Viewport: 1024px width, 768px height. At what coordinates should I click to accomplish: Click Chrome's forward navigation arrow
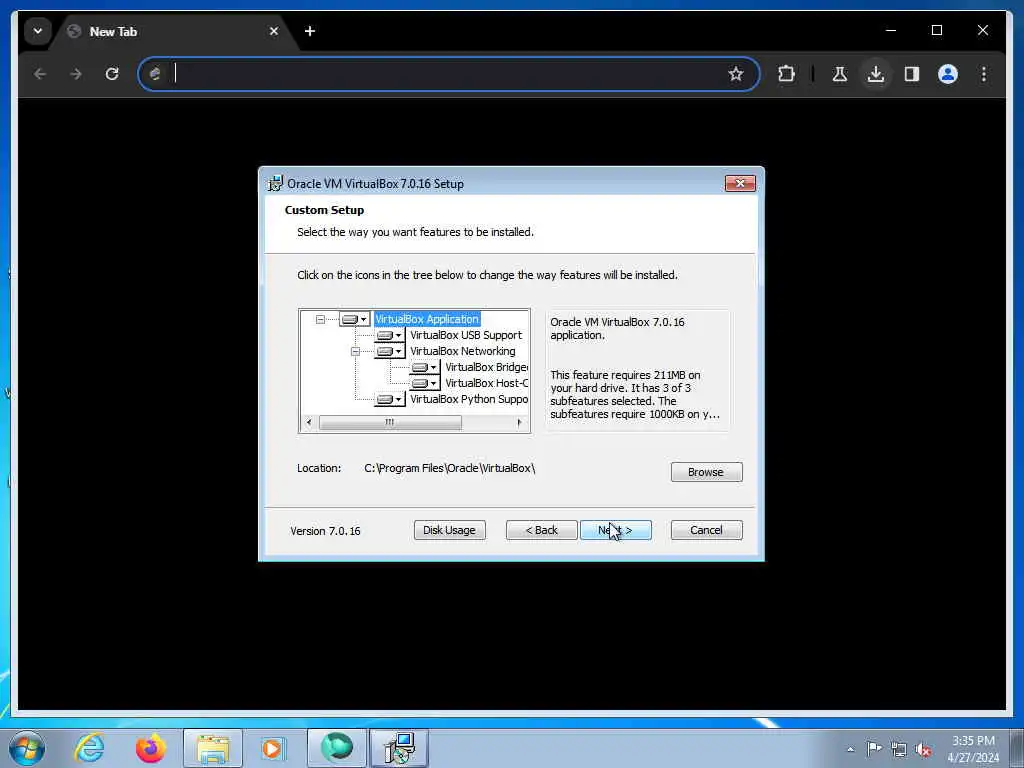[x=76, y=74]
